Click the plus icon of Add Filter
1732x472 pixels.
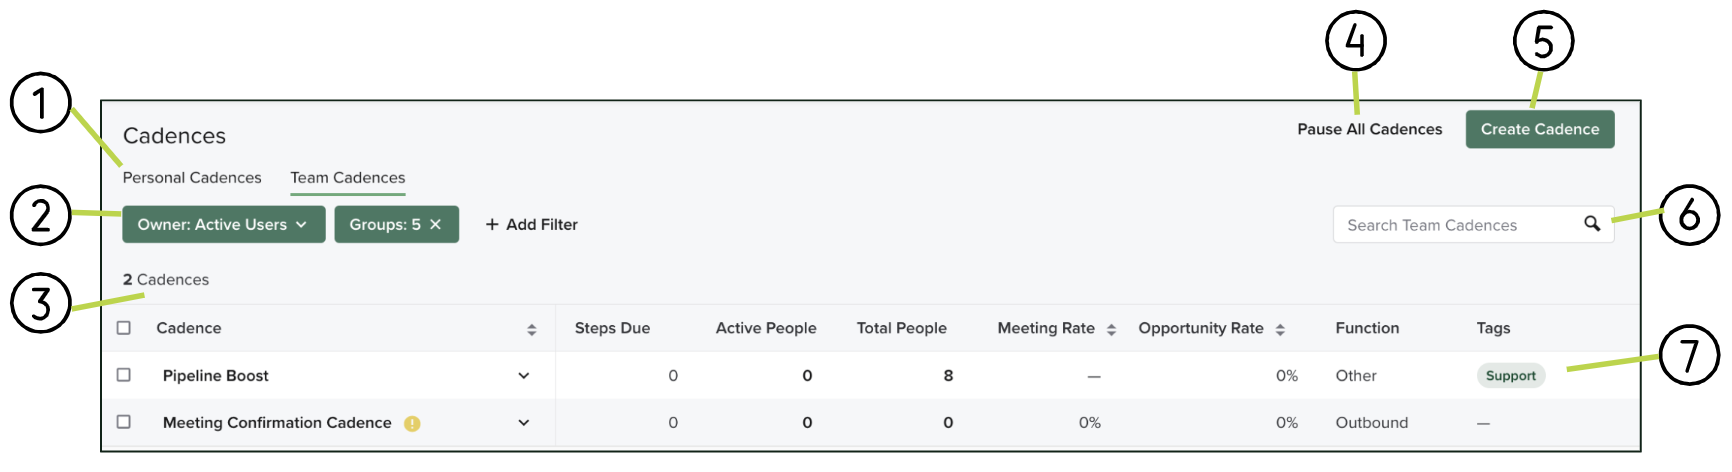pos(492,225)
